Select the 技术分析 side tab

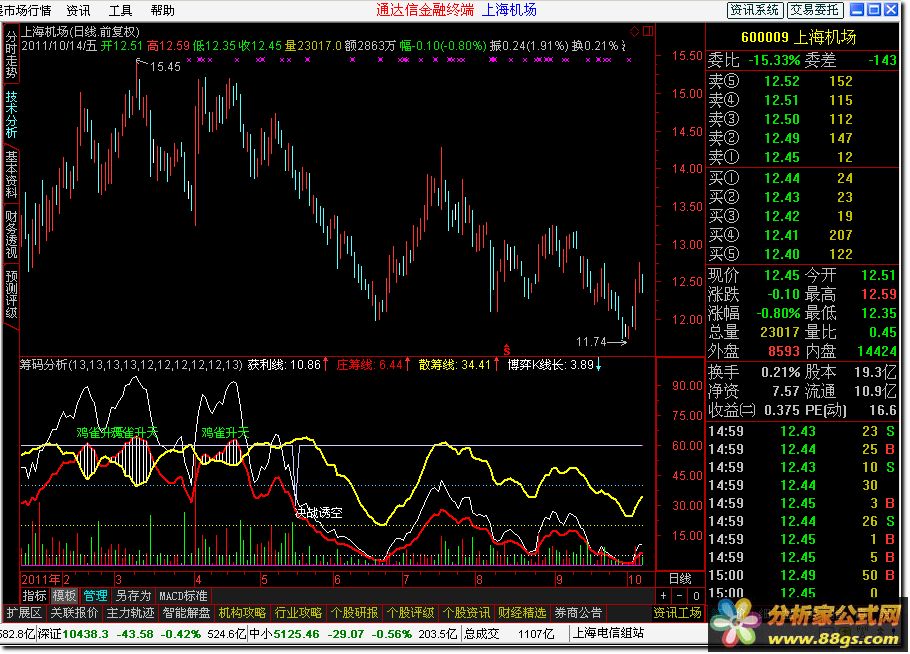click(x=11, y=114)
